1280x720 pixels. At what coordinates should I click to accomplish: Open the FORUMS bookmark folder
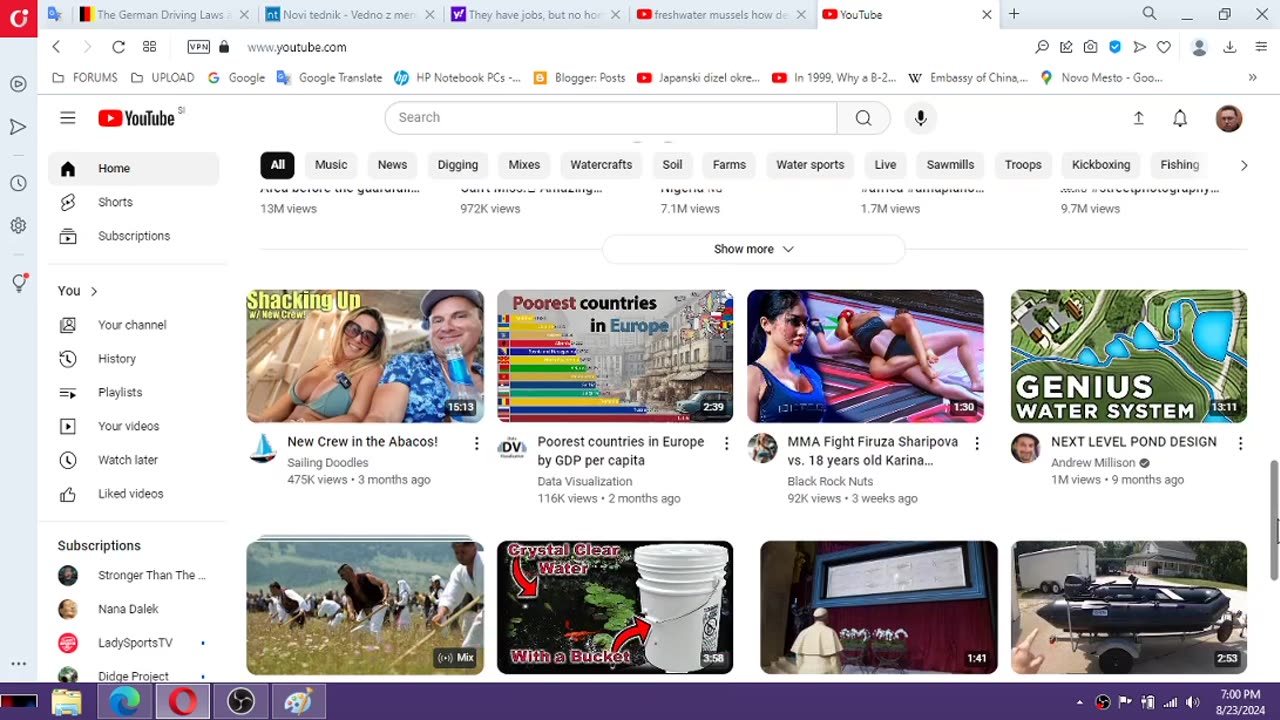tap(84, 77)
